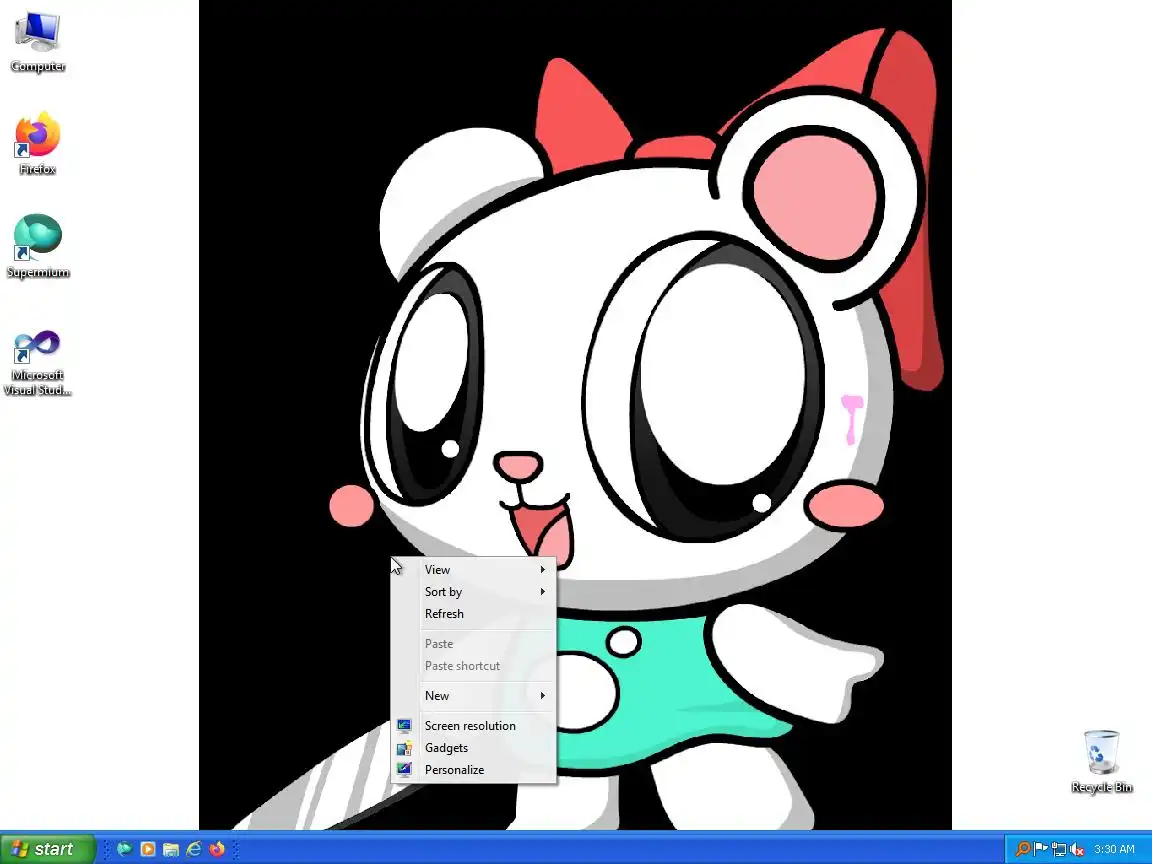
Task: Click the muted speaker volume tray icon
Action: pyautogui.click(x=1077, y=849)
